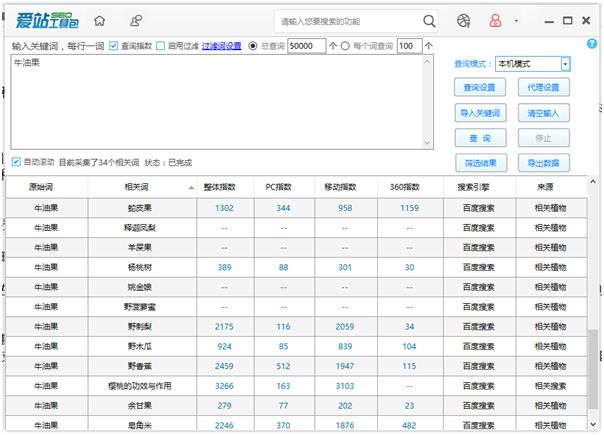The image size is (604, 435).
Task: Click the results table scroll-down arrow
Action: tap(593, 425)
